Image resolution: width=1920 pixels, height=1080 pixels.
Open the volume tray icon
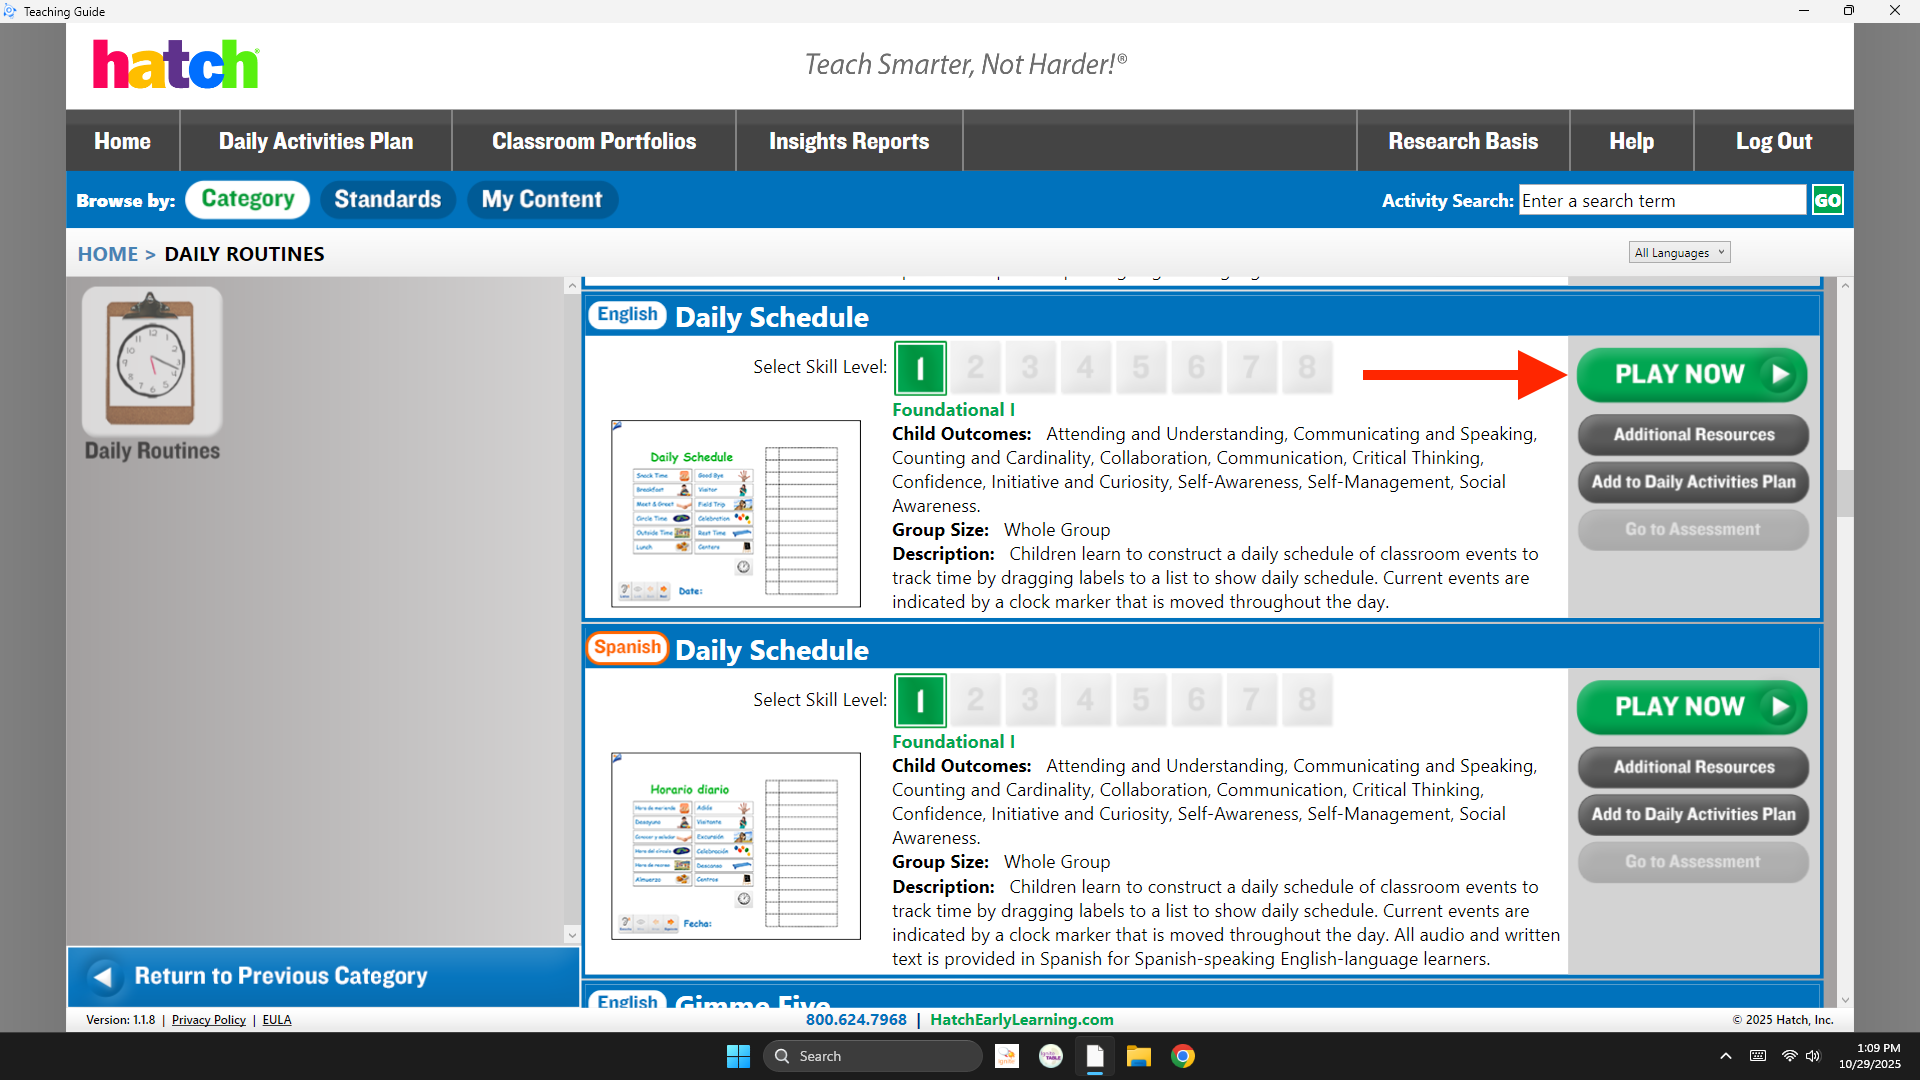click(1813, 1056)
